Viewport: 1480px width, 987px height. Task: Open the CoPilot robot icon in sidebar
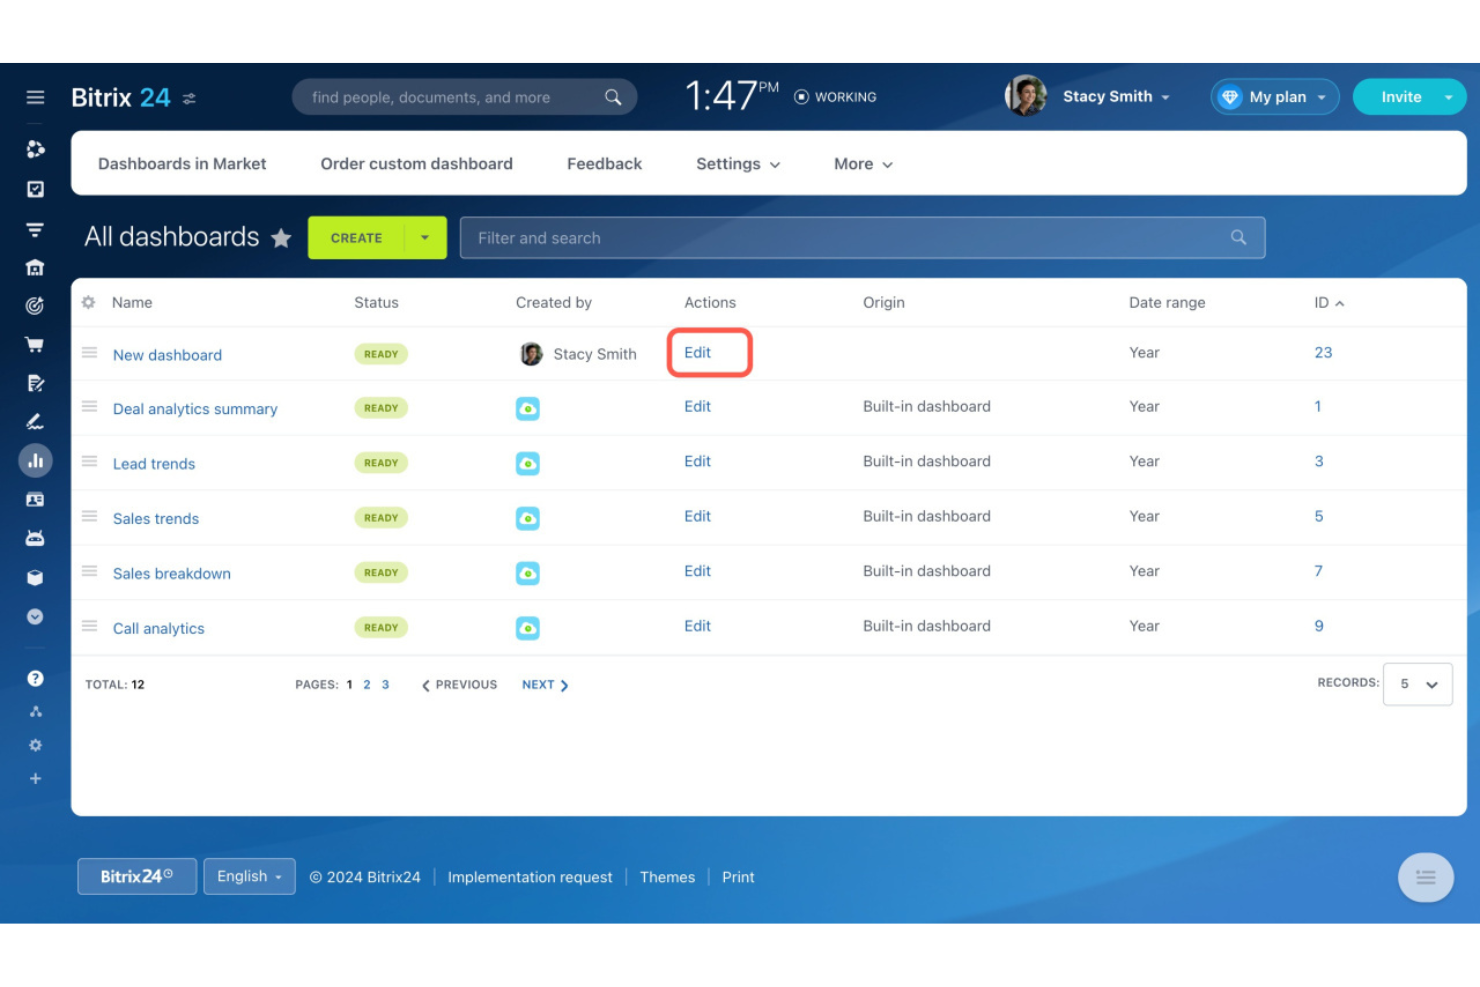(x=35, y=537)
